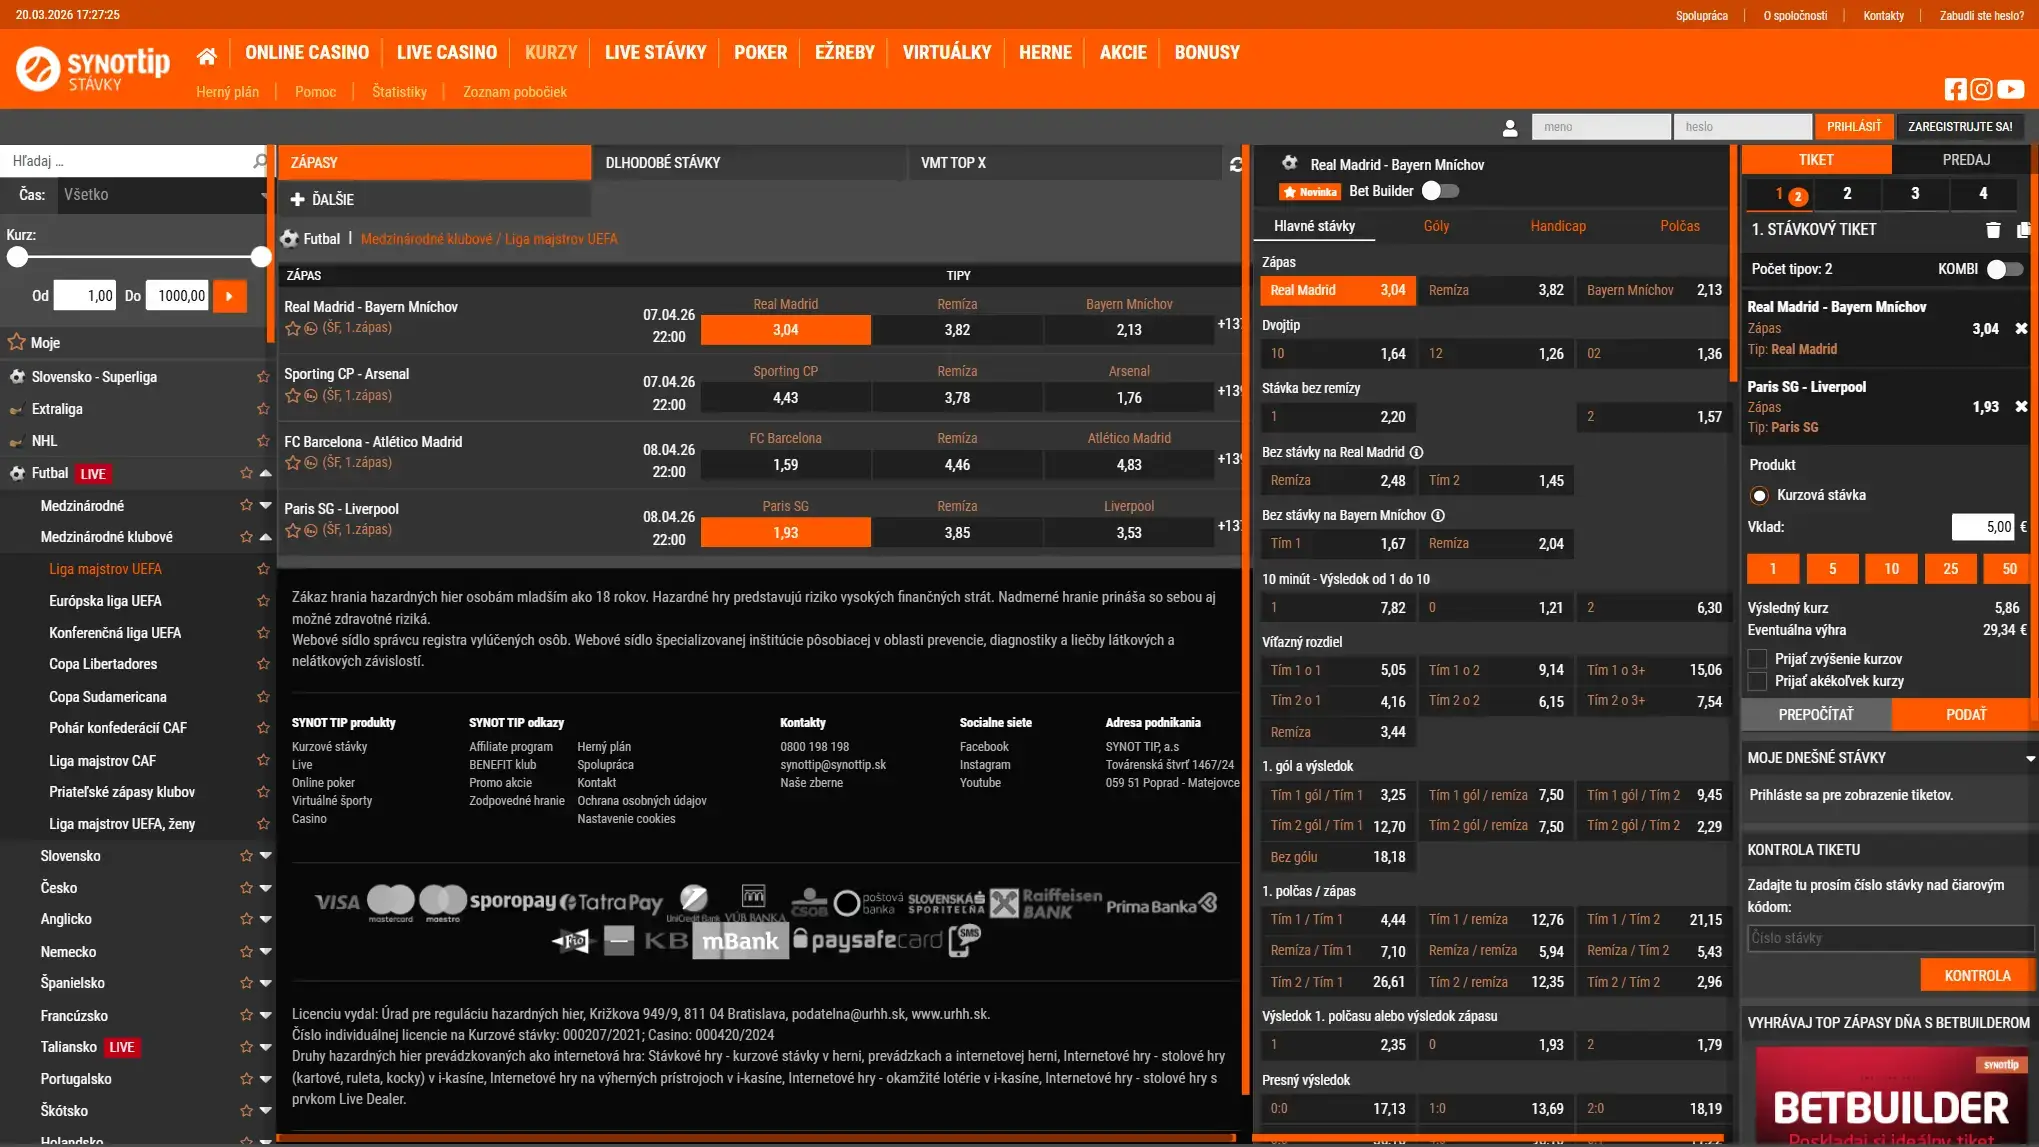Copy ticket with the copy icon
This screenshot has height=1147, width=2039.
2022,229
